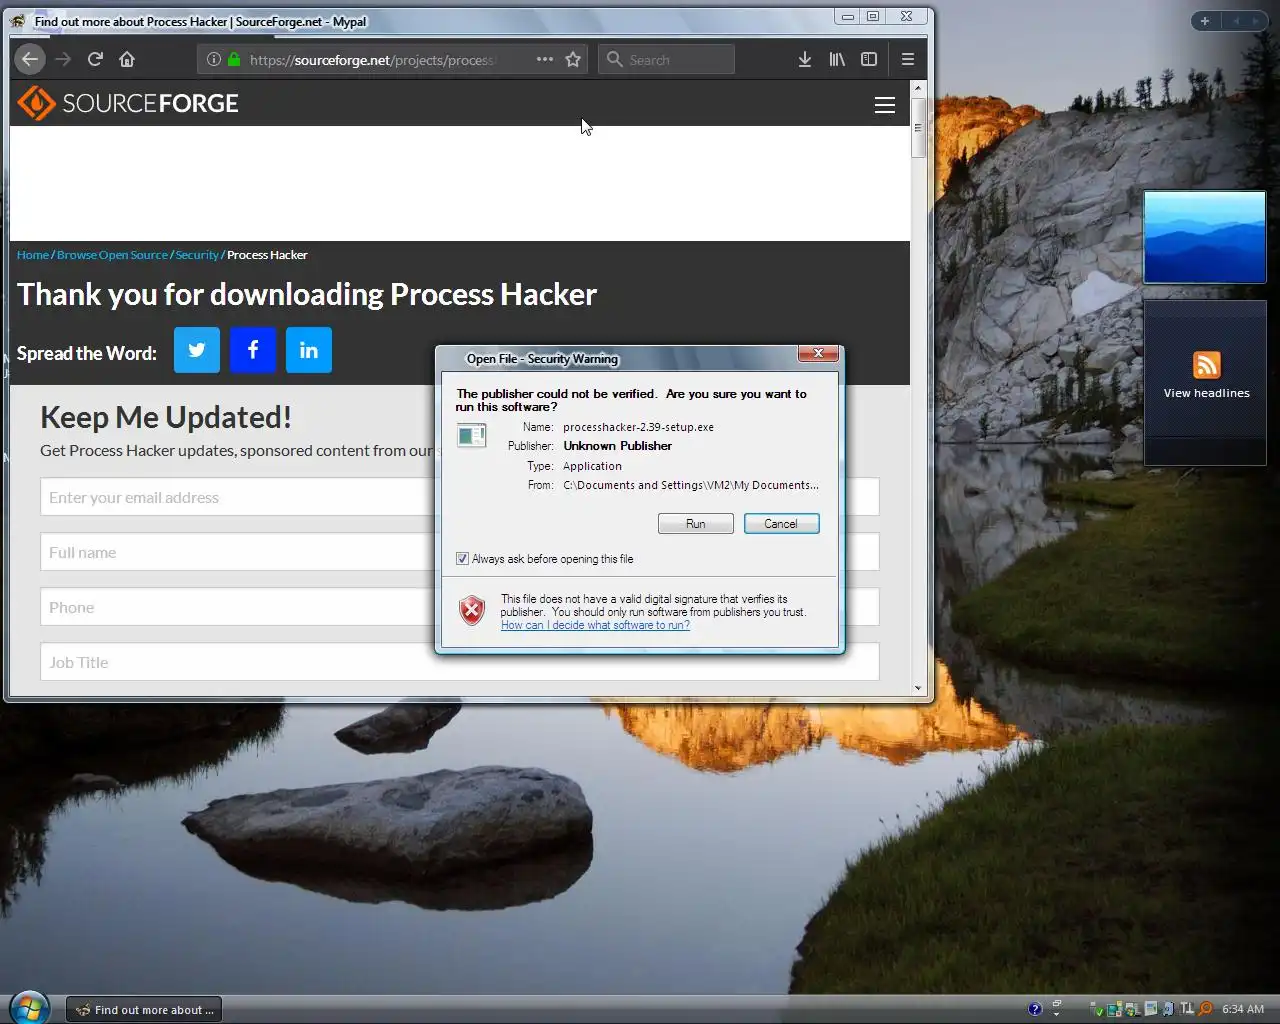Image resolution: width=1280 pixels, height=1024 pixels.
Task: Show site information icon in address bar
Action: tap(213, 60)
